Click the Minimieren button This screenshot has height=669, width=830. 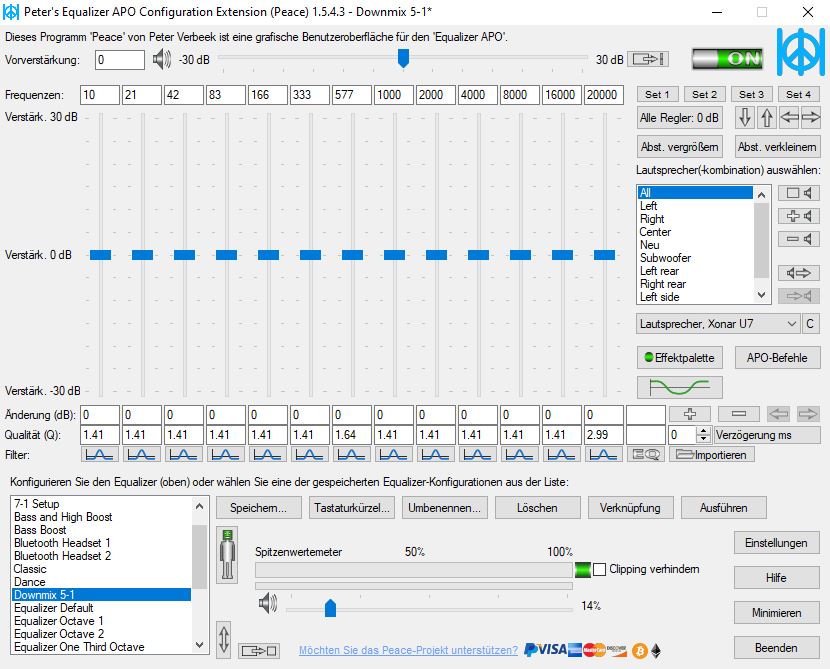pyautogui.click(x=777, y=613)
